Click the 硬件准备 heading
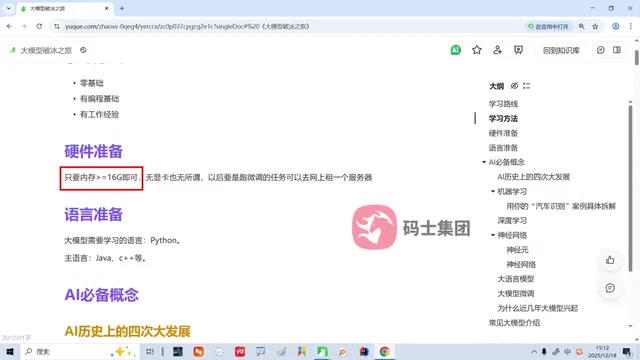The width and height of the screenshot is (640, 360). click(x=93, y=151)
